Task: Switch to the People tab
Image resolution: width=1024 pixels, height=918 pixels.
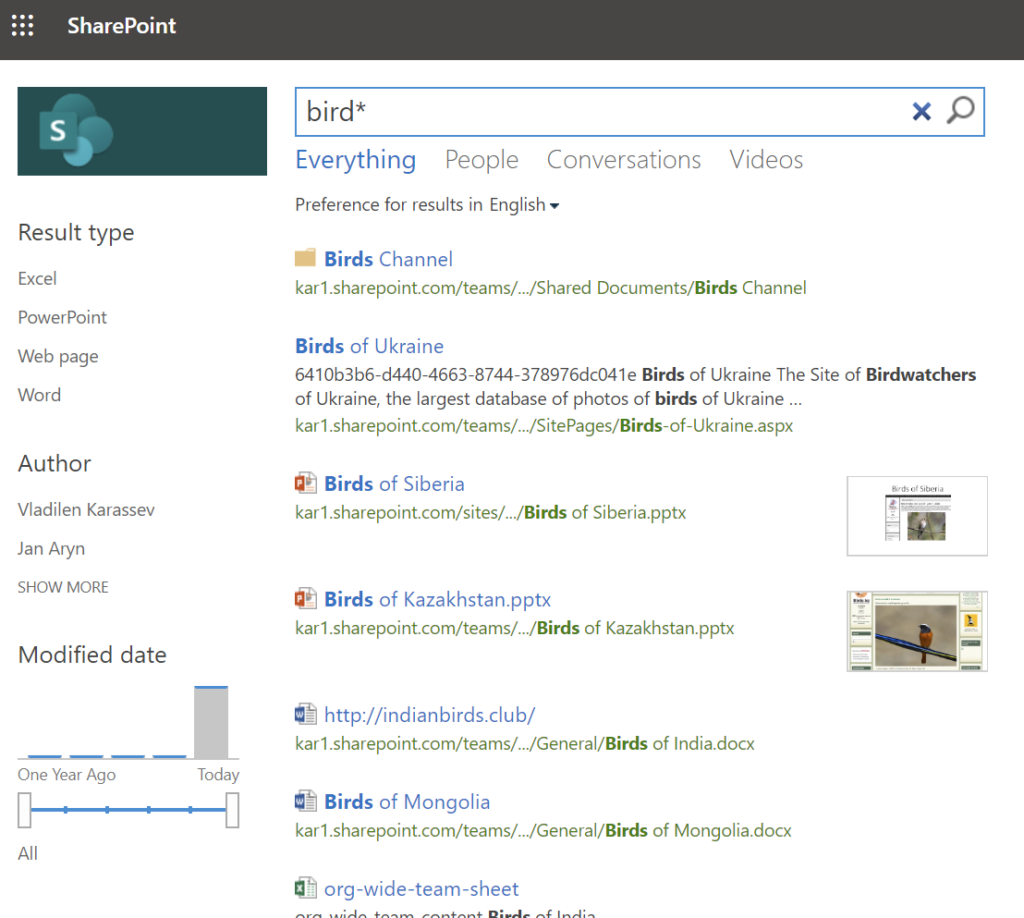Action: (x=481, y=160)
